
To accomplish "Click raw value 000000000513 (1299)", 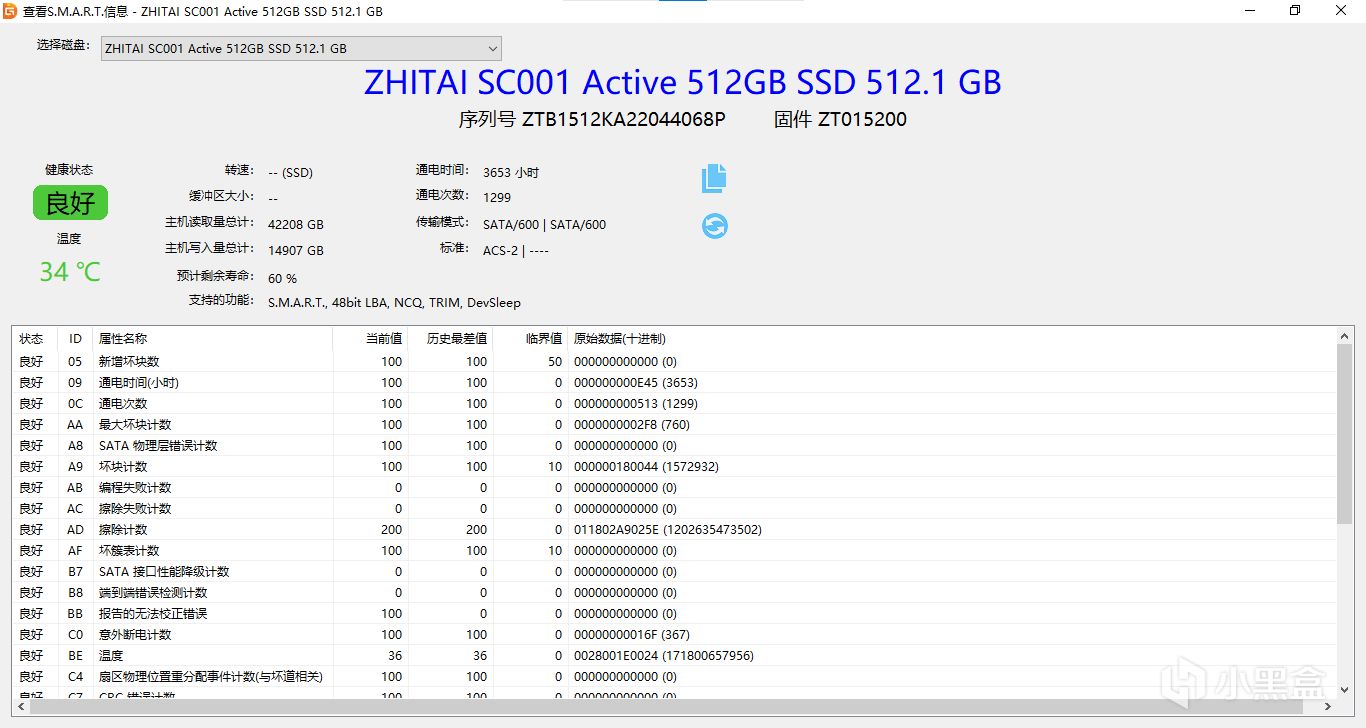I will click(636, 403).
